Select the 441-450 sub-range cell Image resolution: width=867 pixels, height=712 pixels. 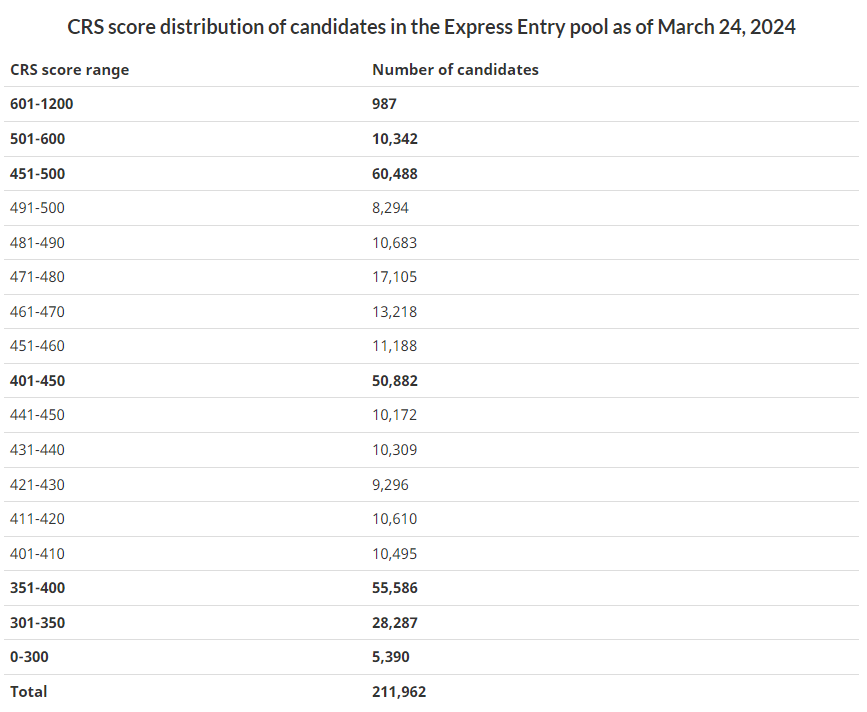pos(37,415)
